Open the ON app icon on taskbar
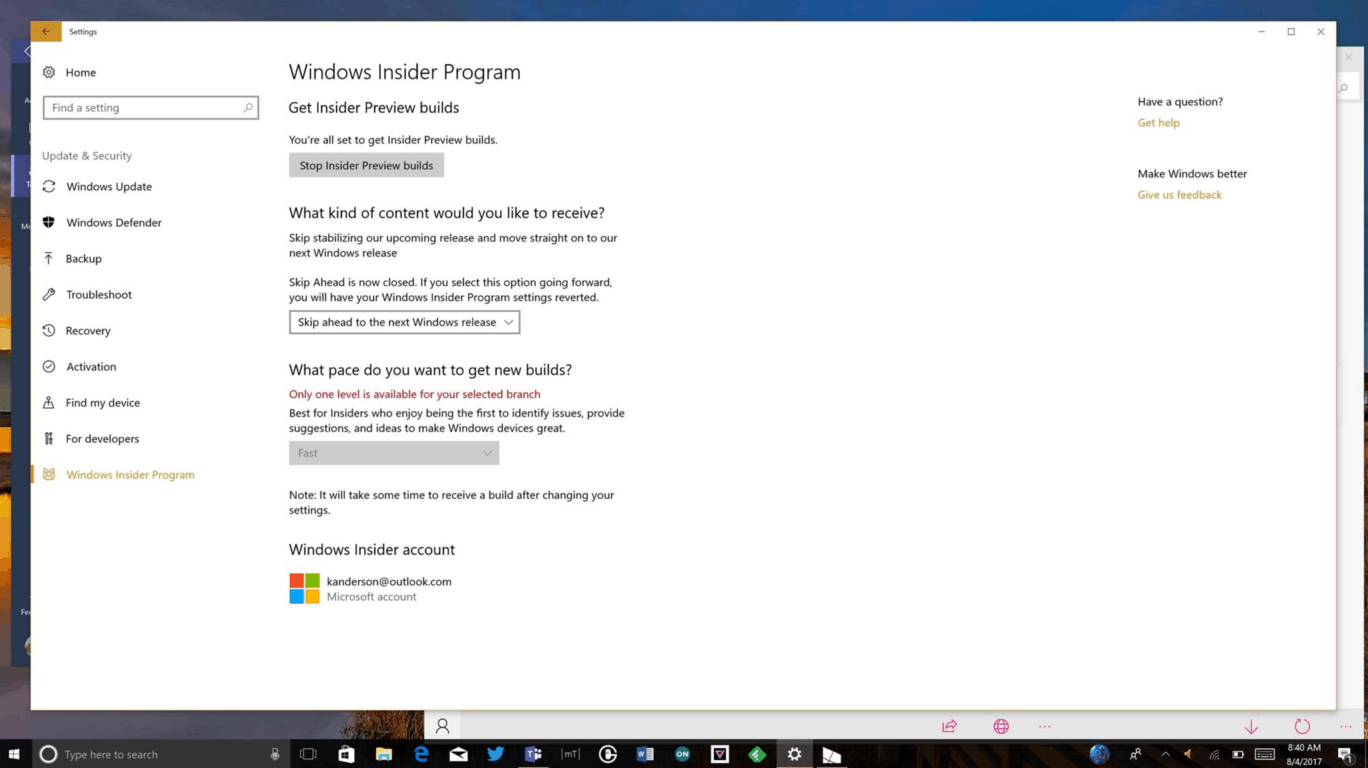Viewport: 1368px width, 768px height. [682, 754]
